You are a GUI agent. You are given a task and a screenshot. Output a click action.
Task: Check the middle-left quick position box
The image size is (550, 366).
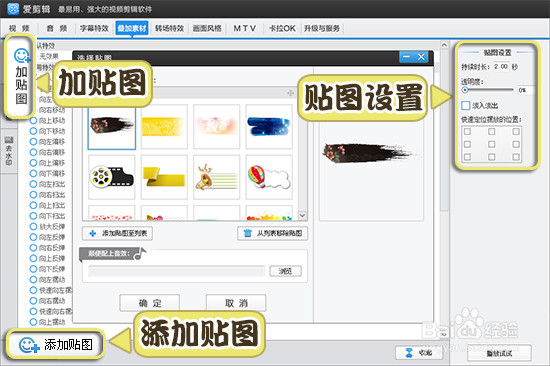tap(468, 144)
